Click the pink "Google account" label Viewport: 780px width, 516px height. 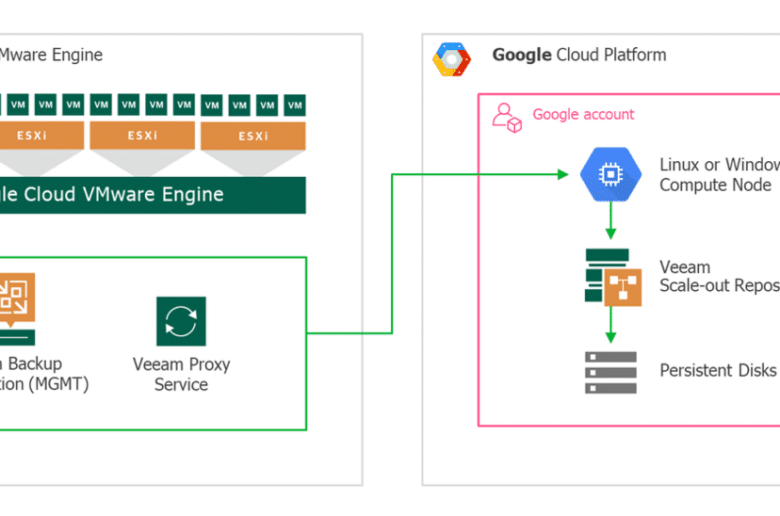pyautogui.click(x=583, y=114)
